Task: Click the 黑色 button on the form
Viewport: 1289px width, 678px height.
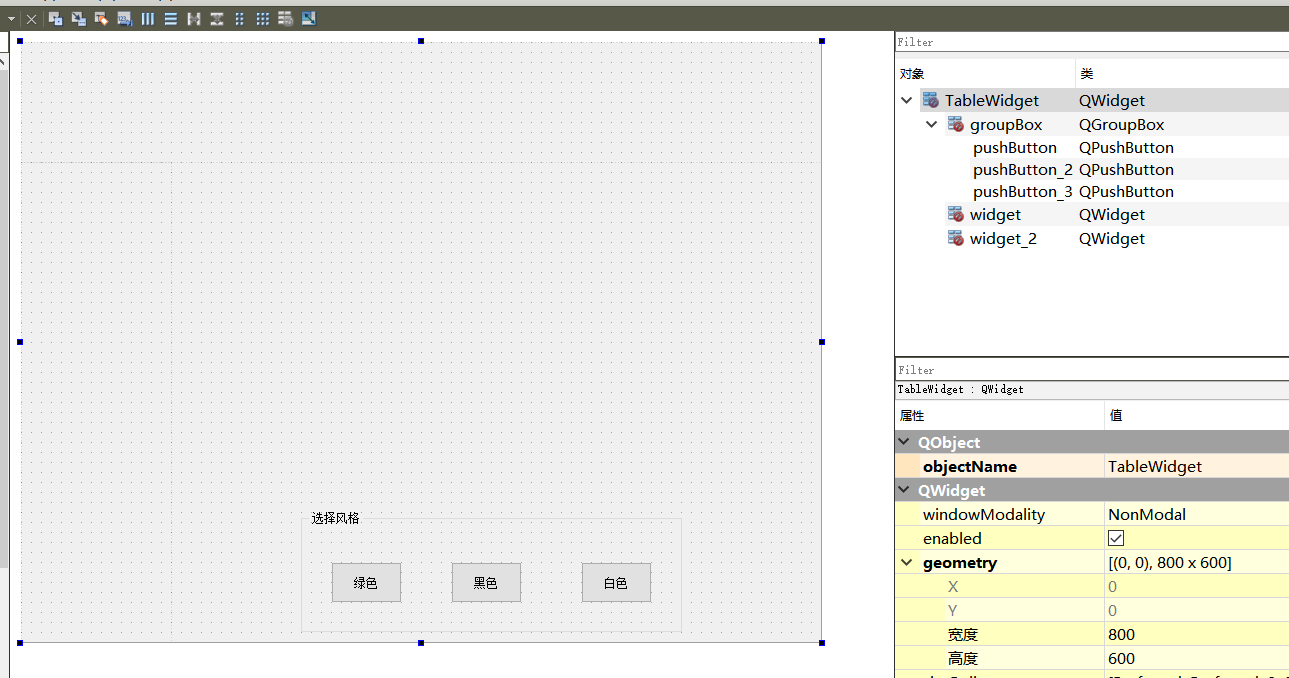Action: 486,583
